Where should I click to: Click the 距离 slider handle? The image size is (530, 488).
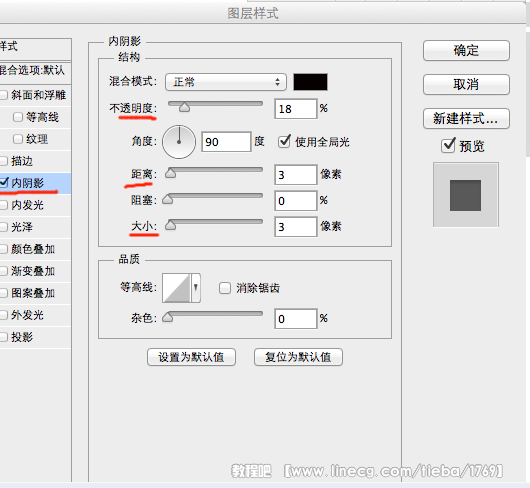tap(170, 173)
